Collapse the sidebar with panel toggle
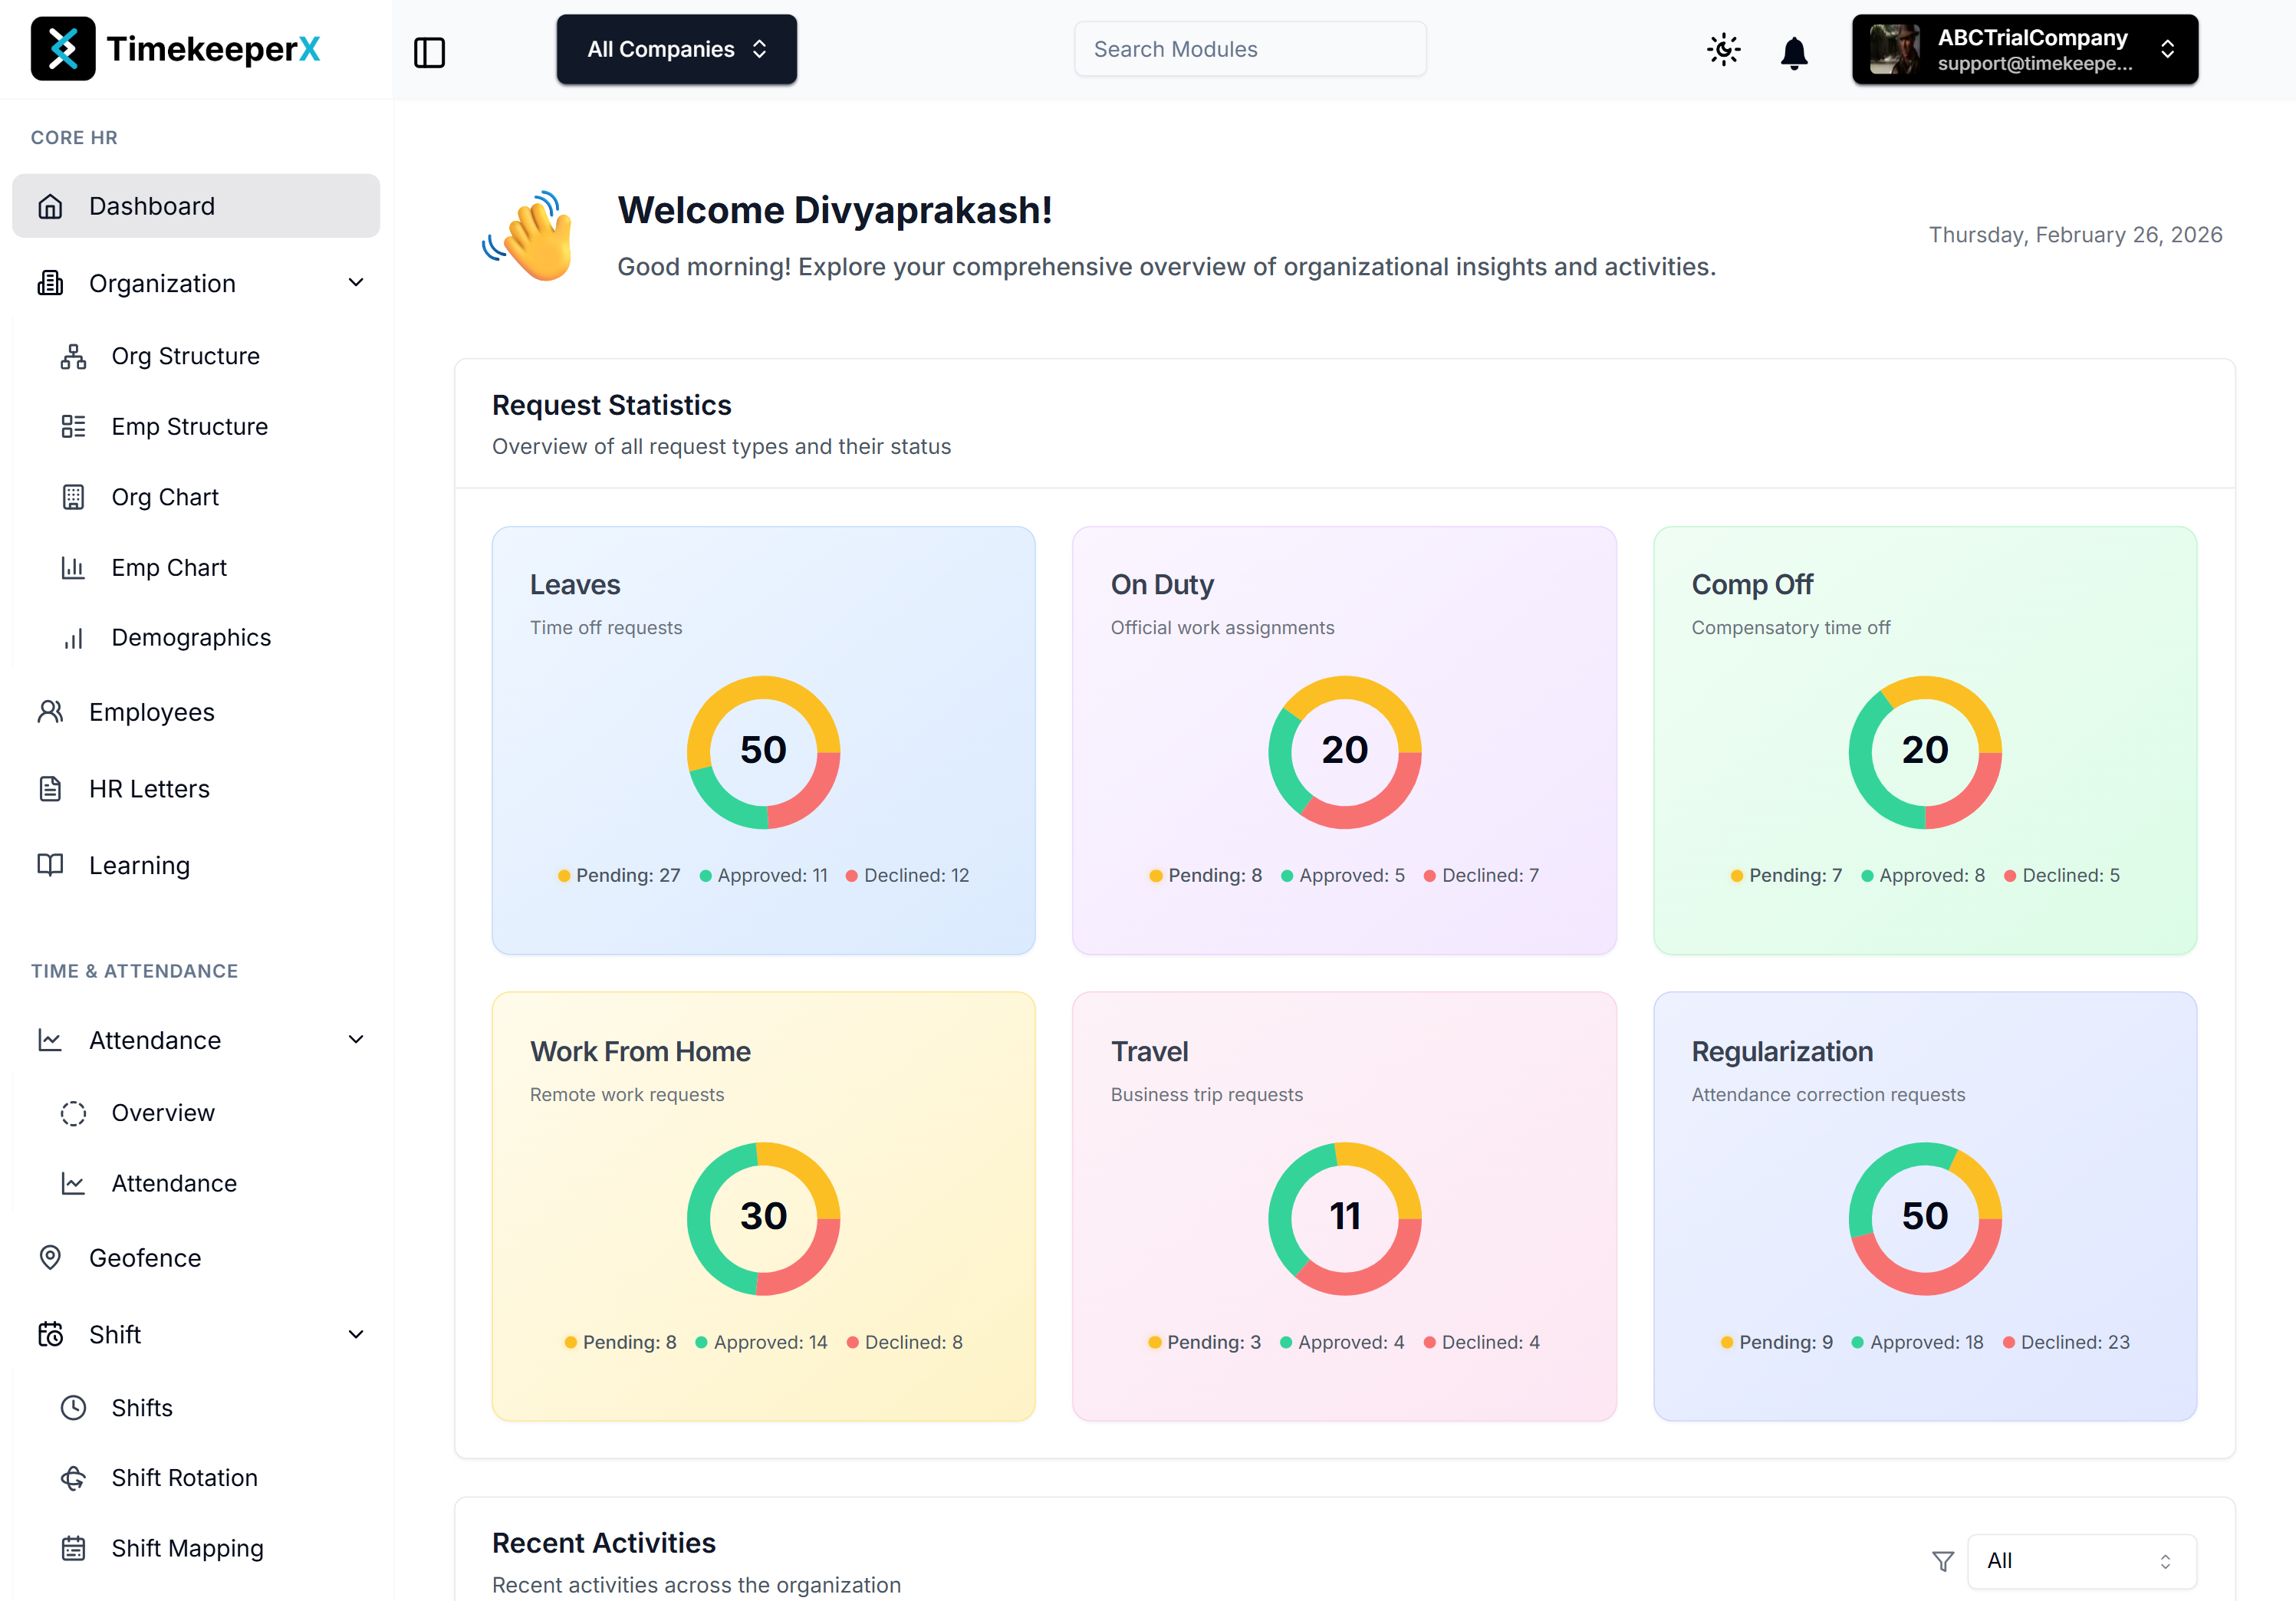 430,52
